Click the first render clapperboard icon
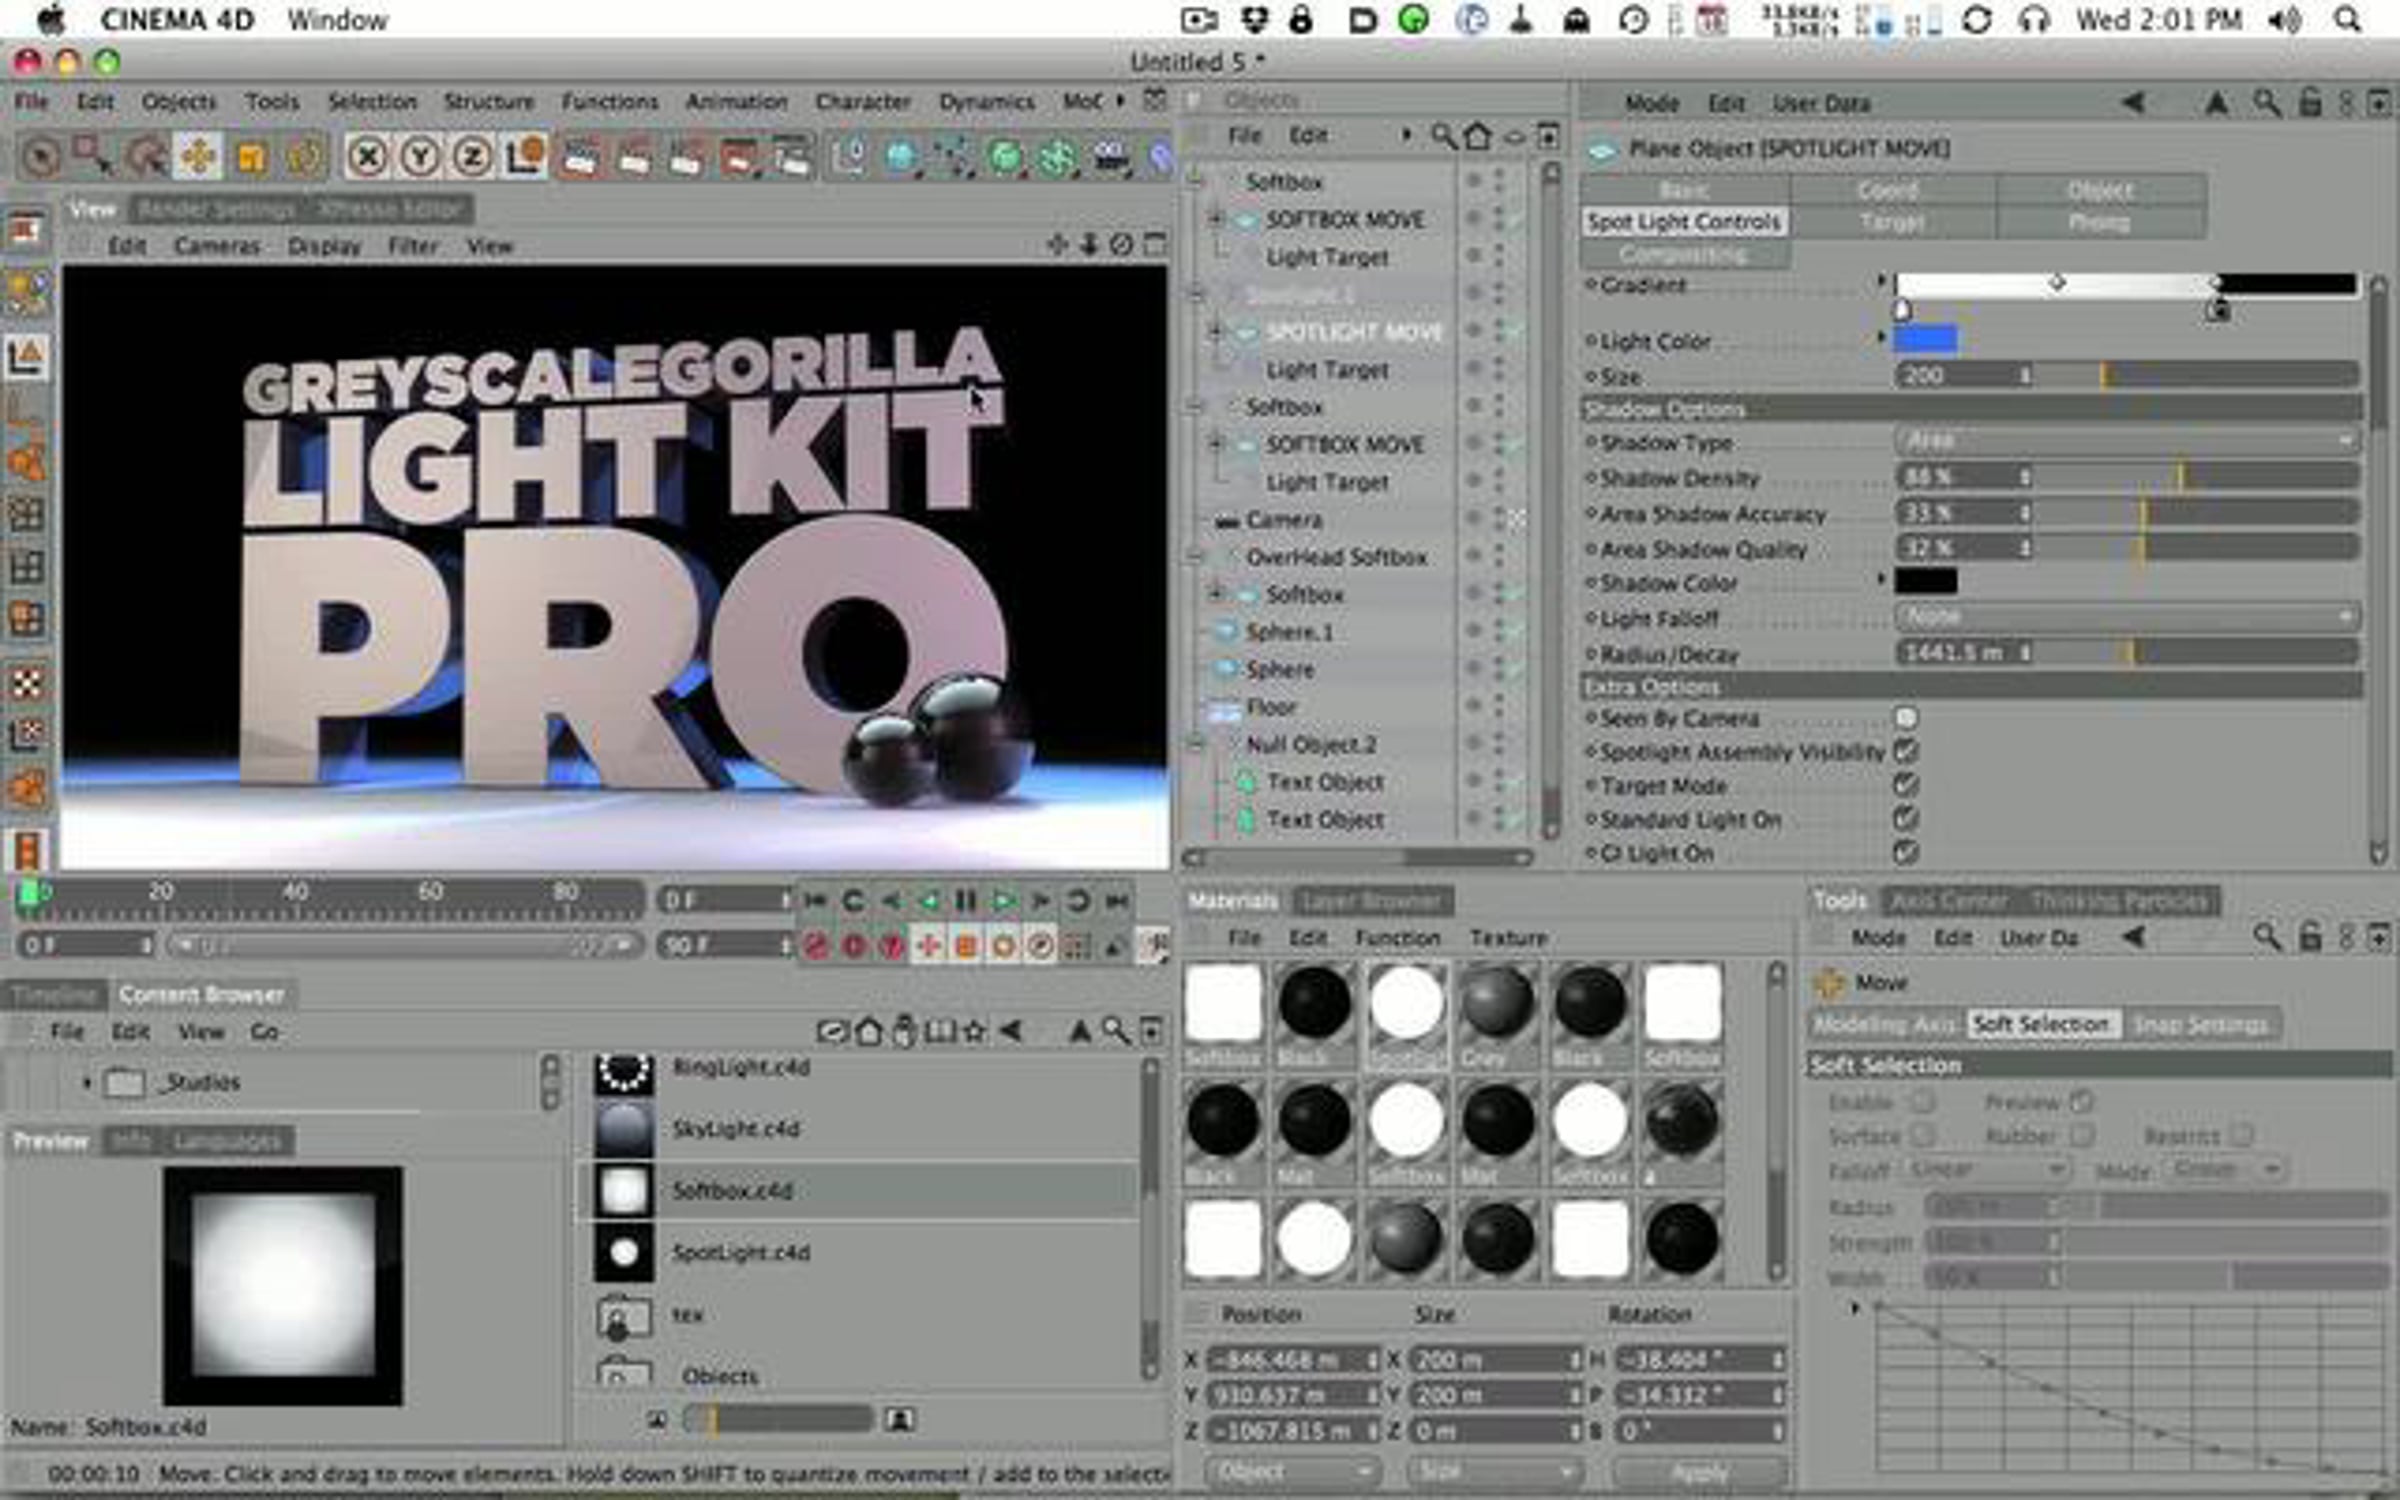Viewport: 2400px width, 1500px height. point(581,156)
